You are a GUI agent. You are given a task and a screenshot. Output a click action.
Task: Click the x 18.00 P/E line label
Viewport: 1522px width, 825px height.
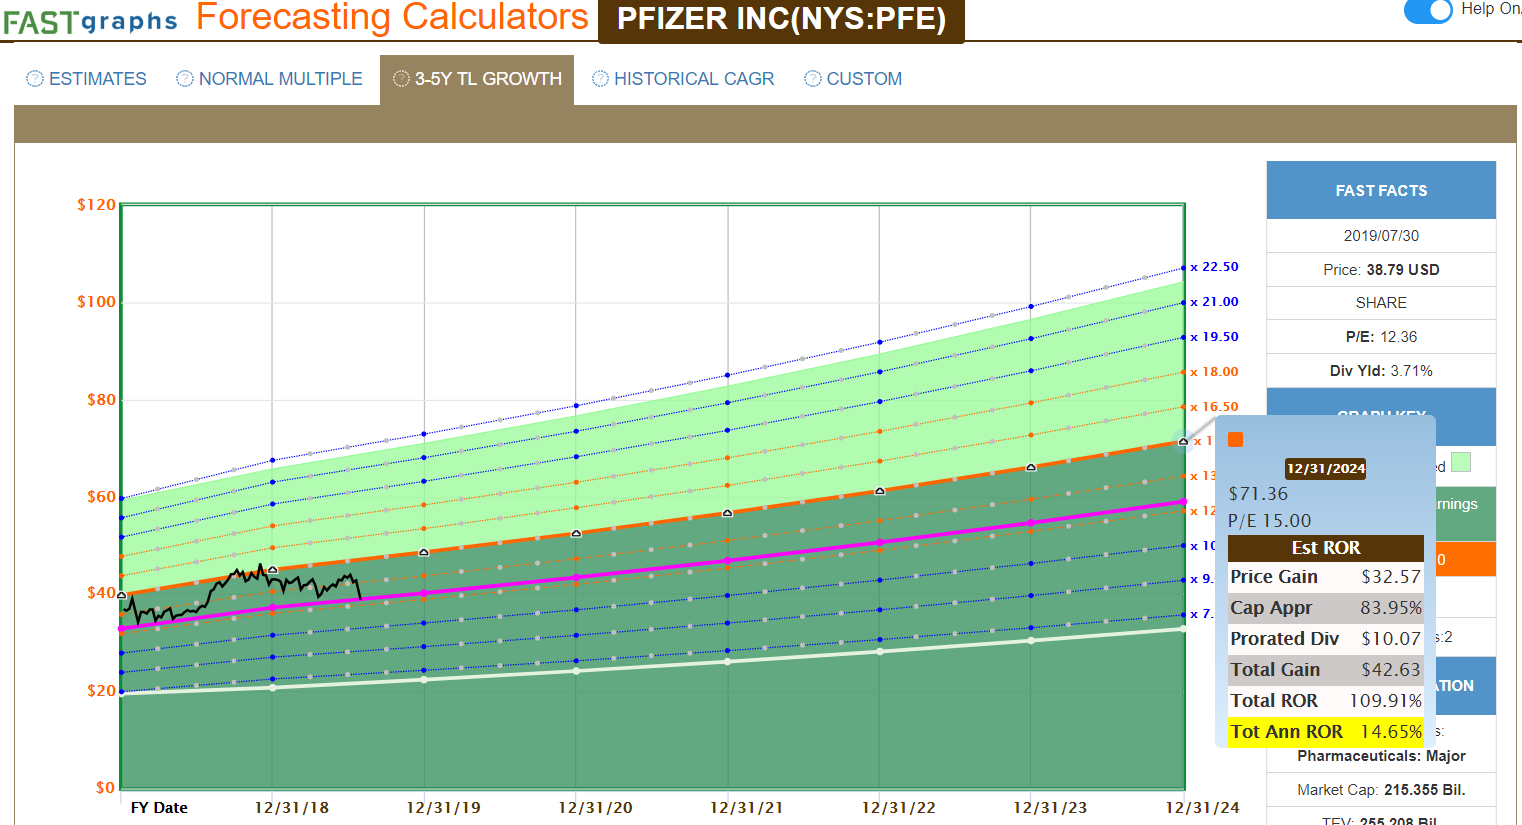1214,372
